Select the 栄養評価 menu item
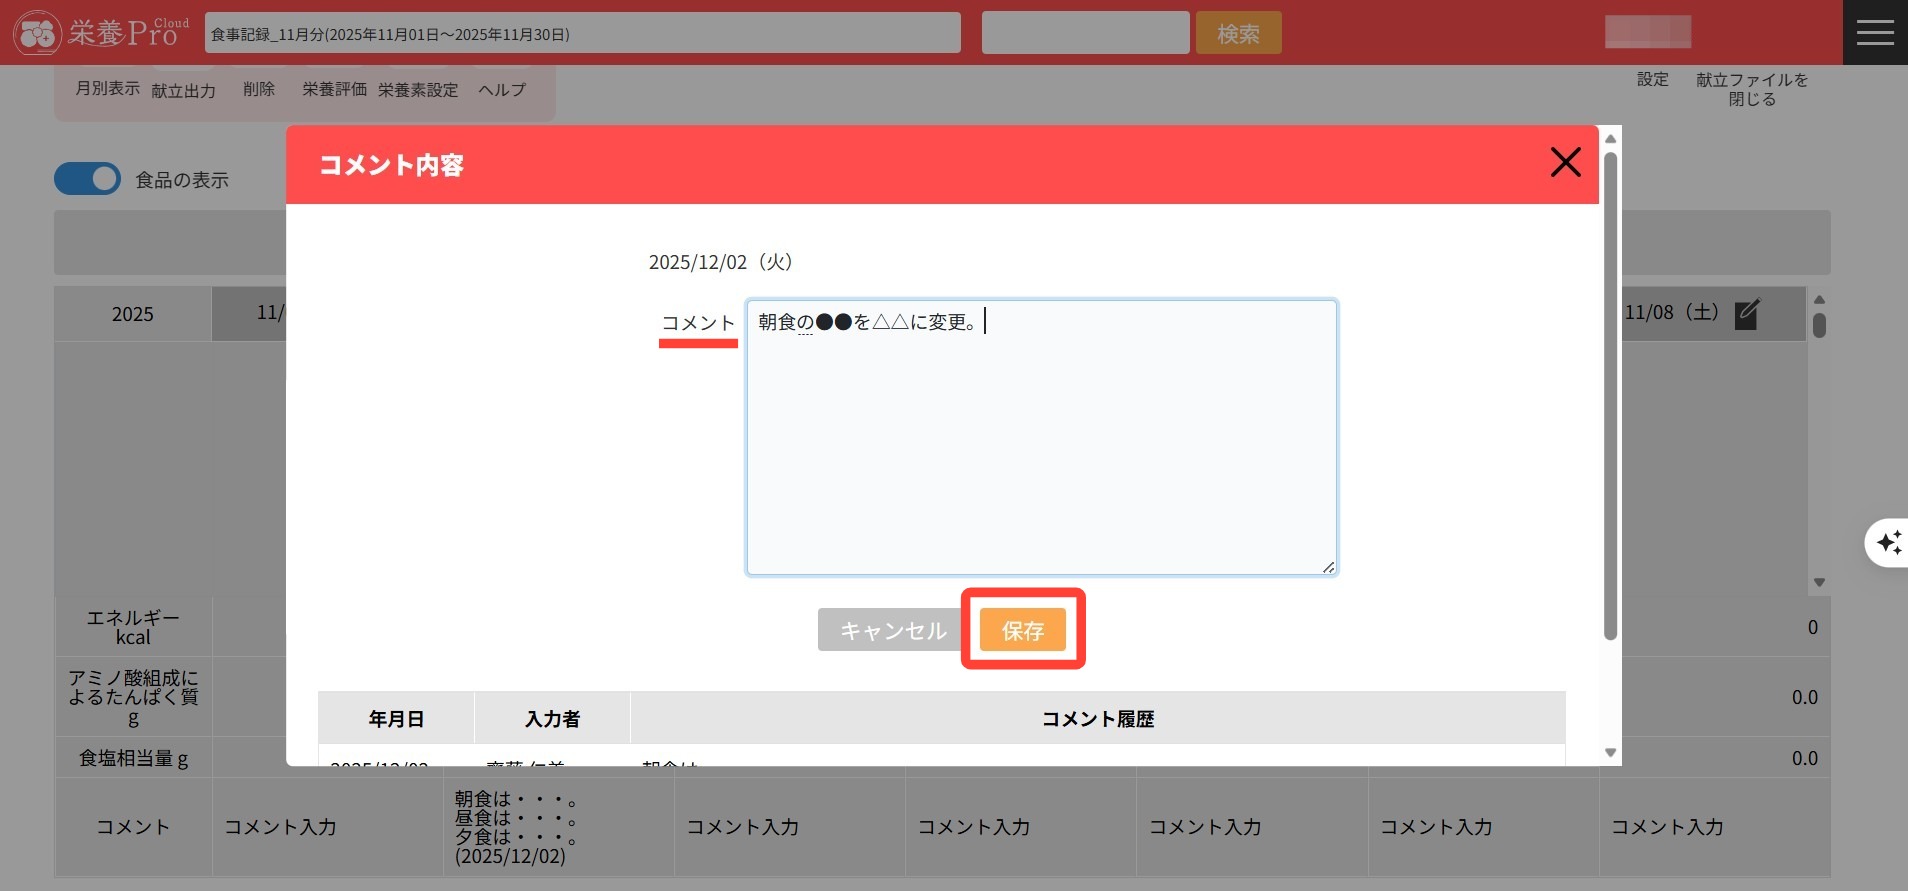The width and height of the screenshot is (1908, 891). point(334,90)
